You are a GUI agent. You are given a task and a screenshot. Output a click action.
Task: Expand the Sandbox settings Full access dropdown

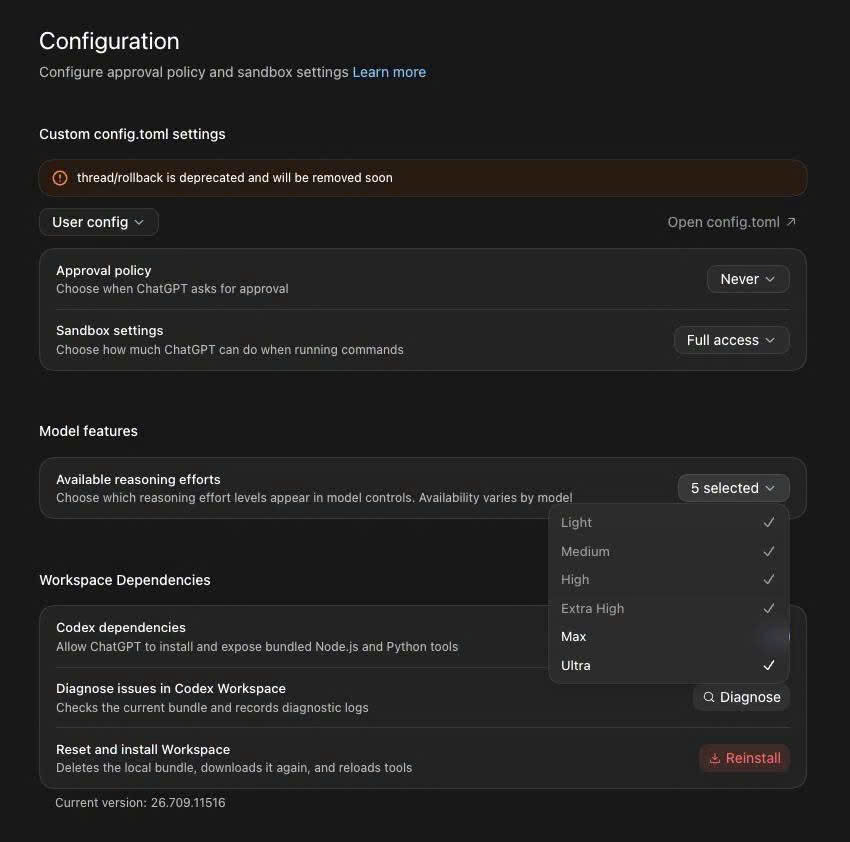tap(731, 340)
